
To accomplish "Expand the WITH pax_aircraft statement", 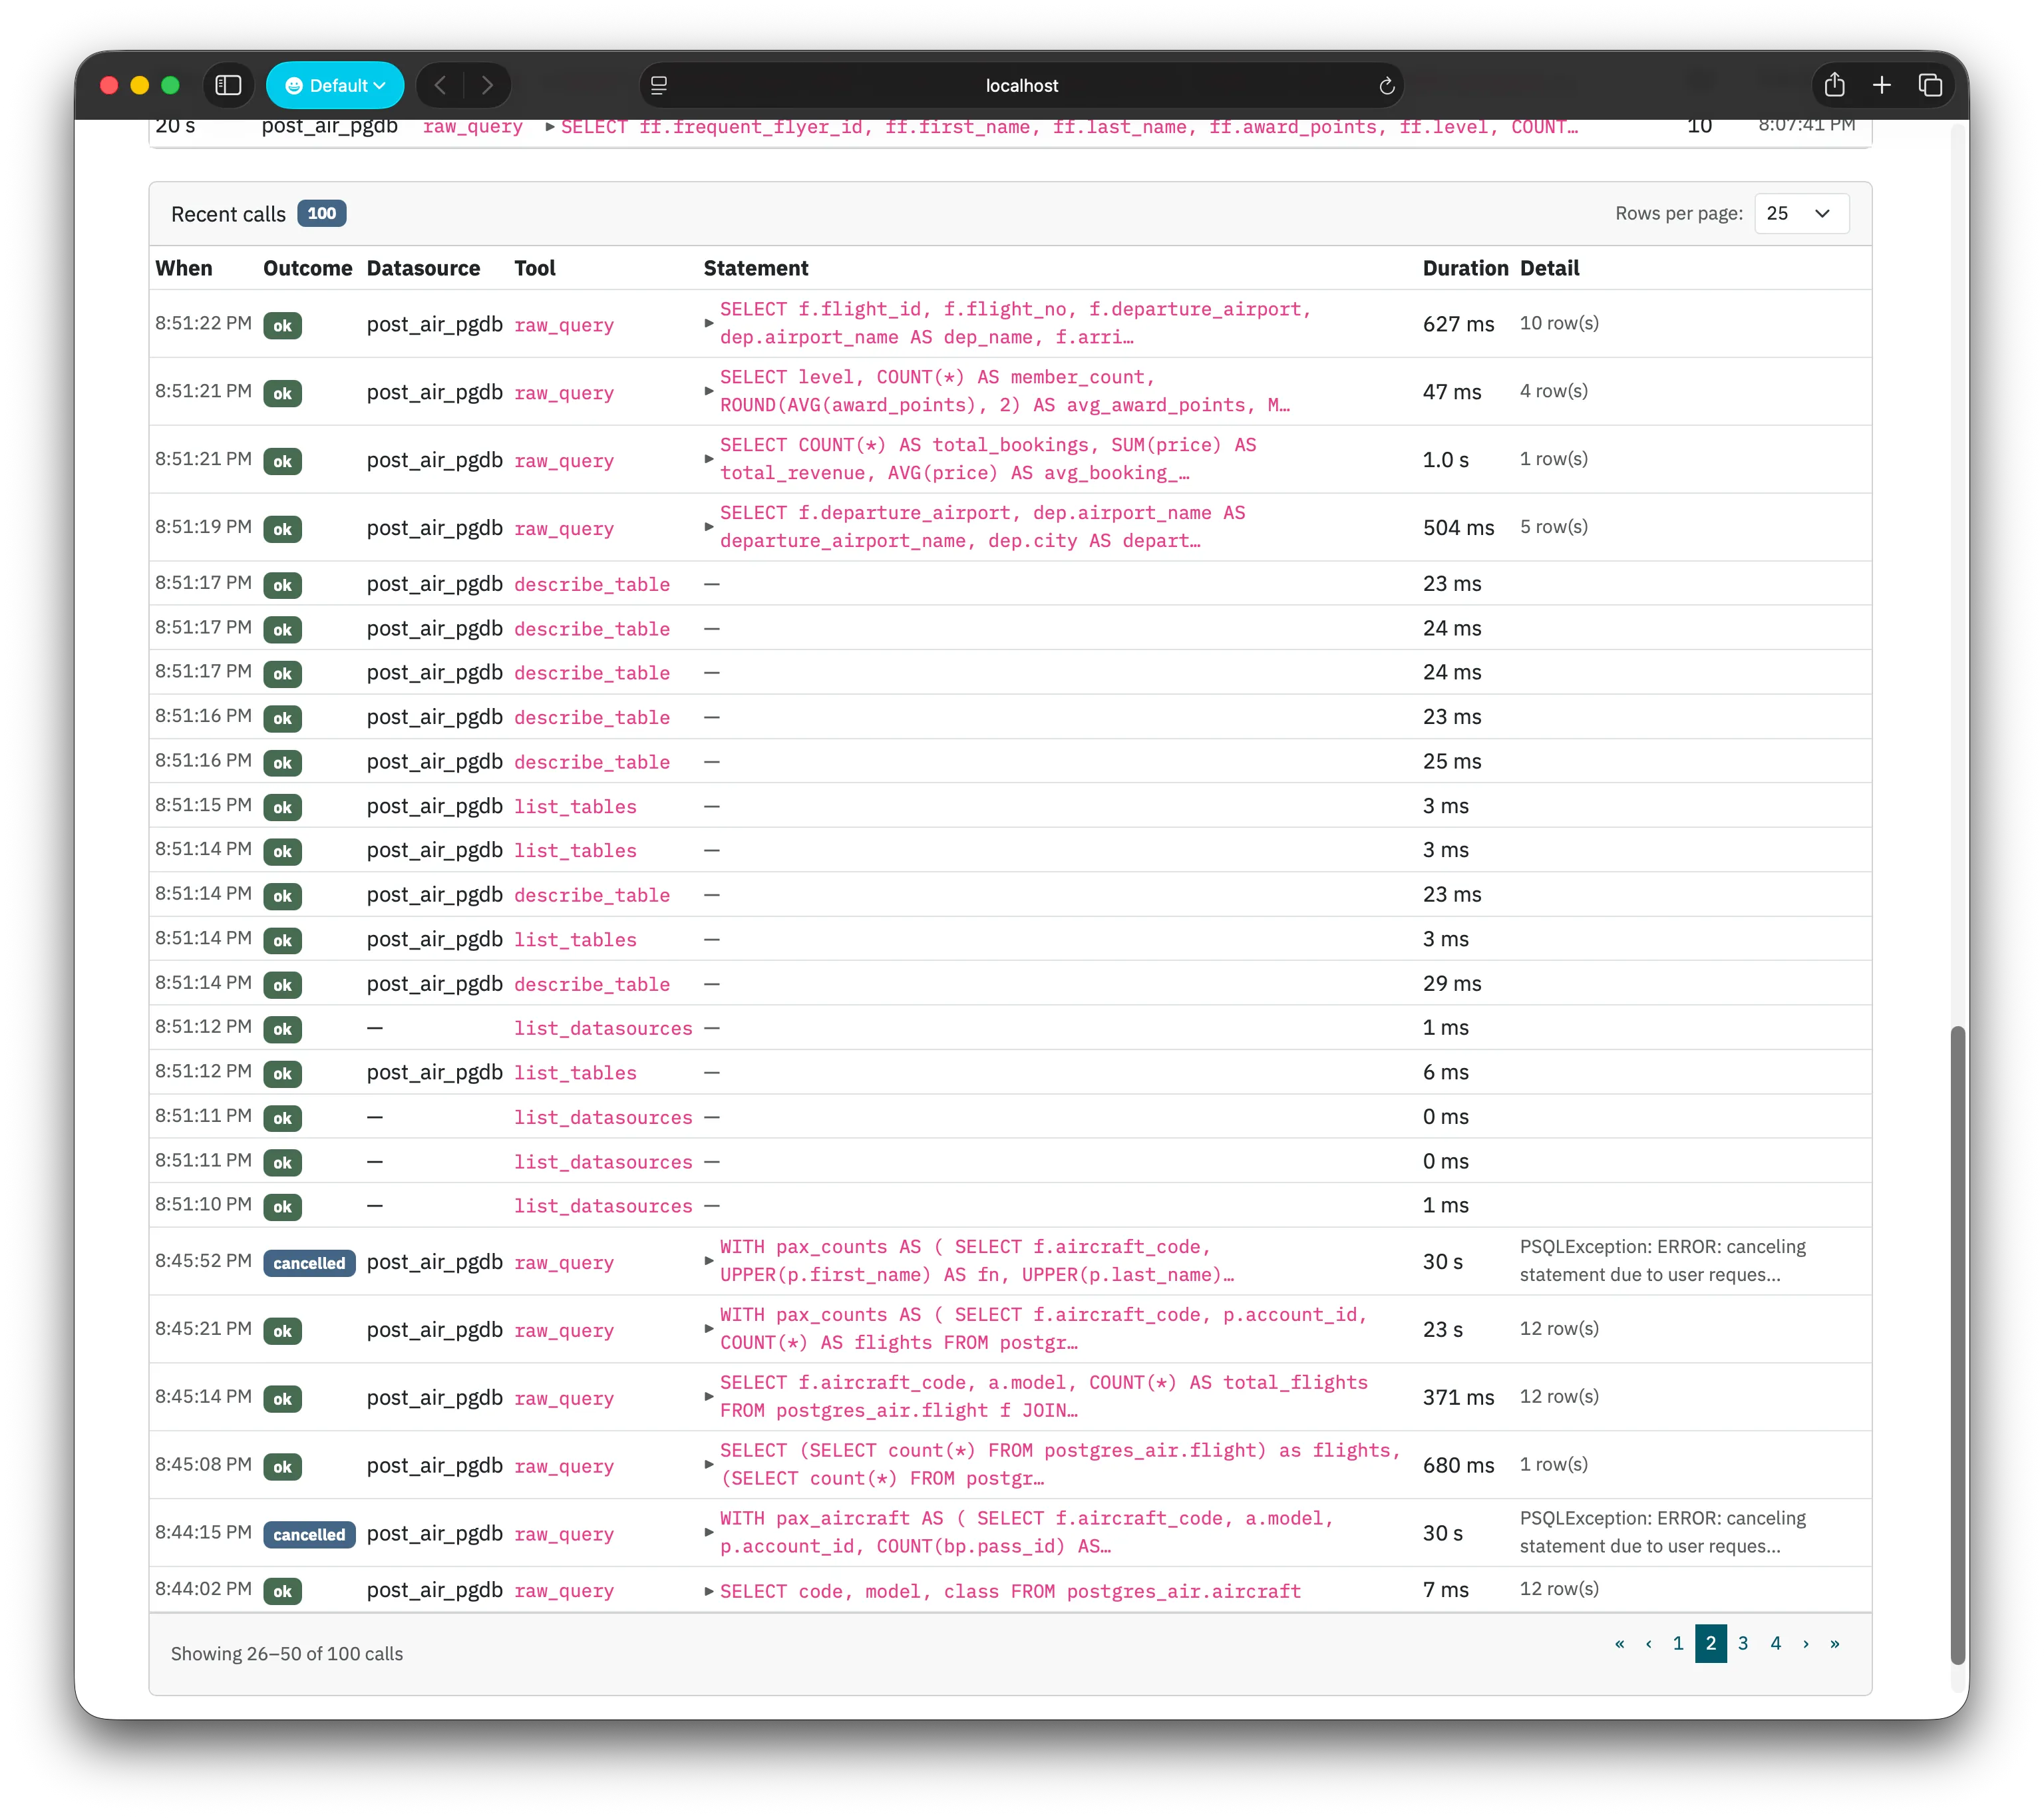I will click(x=709, y=1532).
